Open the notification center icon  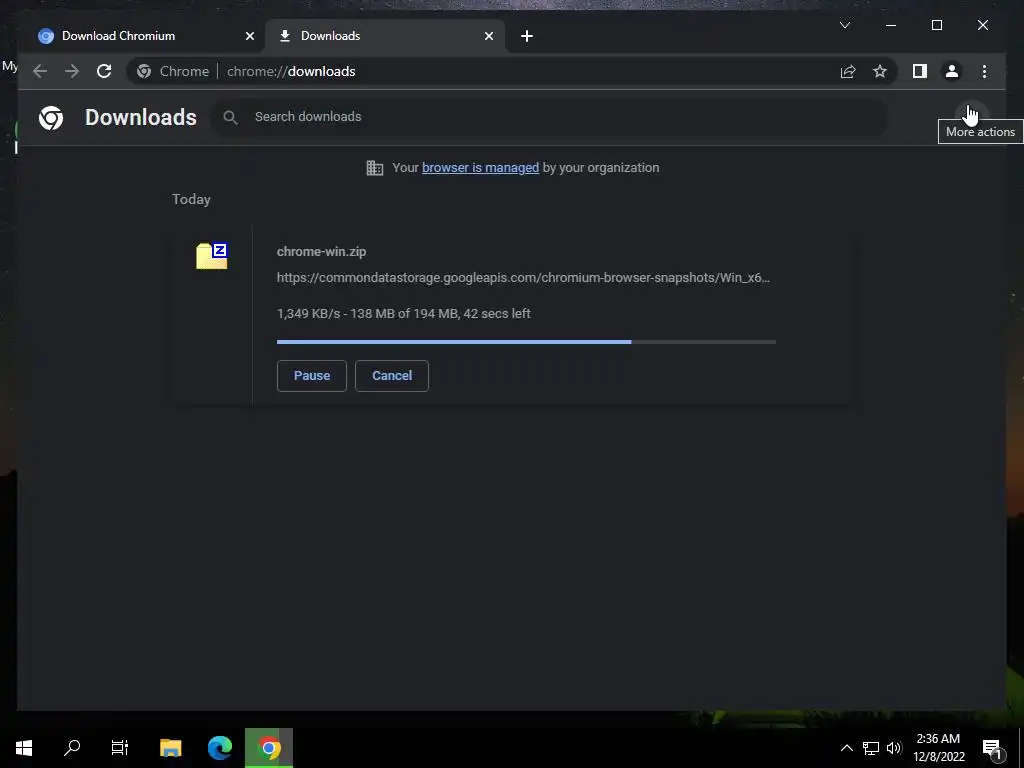pyautogui.click(x=992, y=748)
